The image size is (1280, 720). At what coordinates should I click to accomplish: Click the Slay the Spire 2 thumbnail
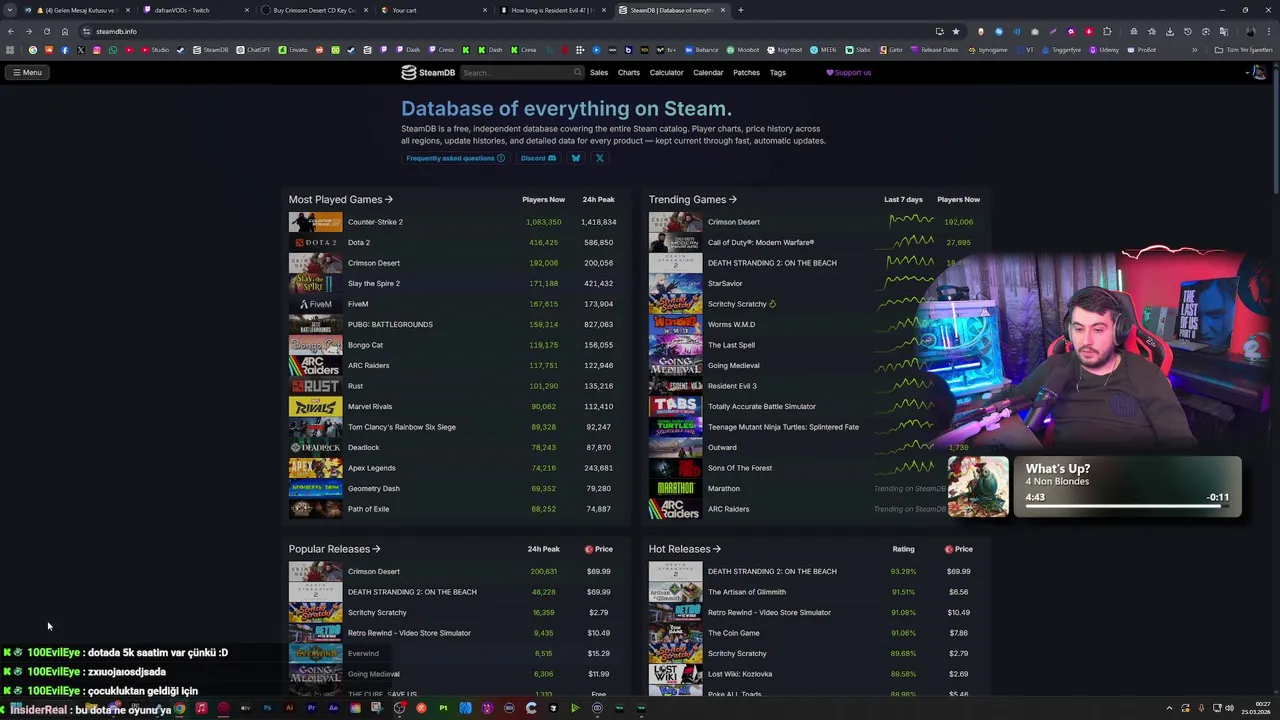(x=315, y=283)
